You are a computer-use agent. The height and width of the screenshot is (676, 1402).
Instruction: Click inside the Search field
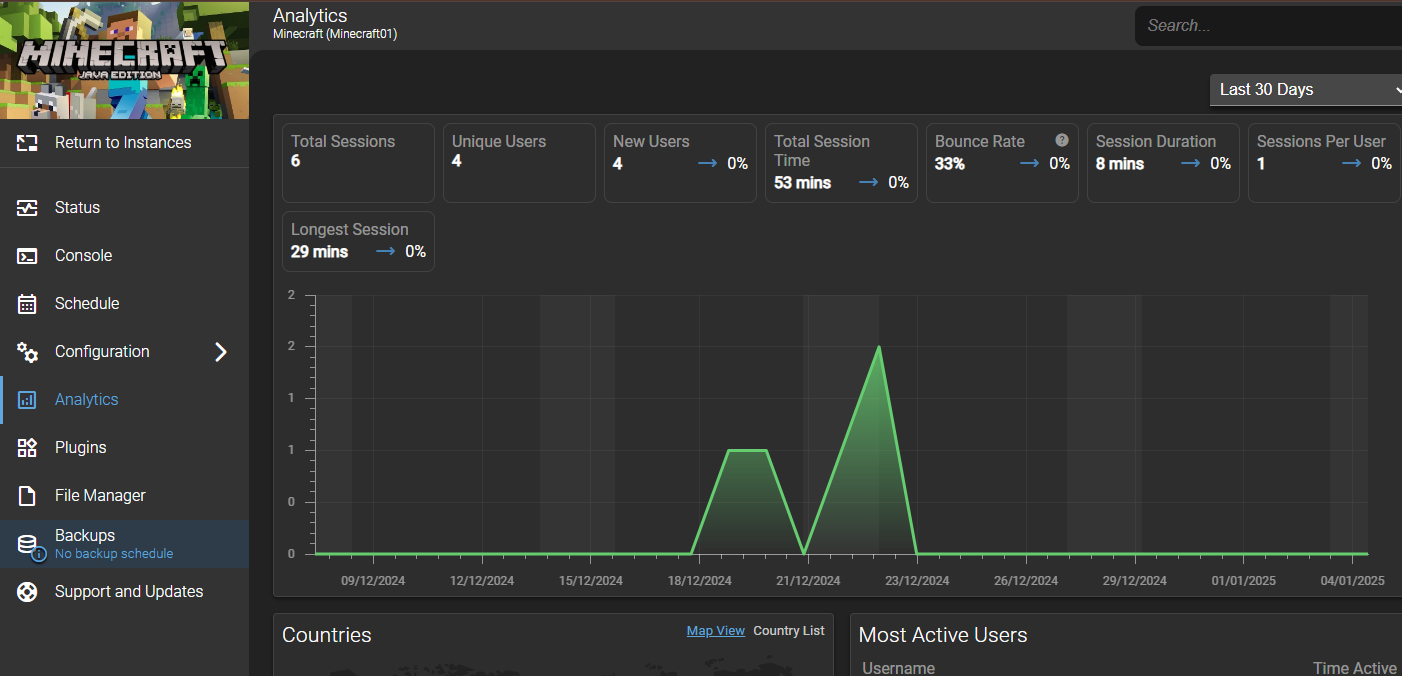click(x=1270, y=26)
